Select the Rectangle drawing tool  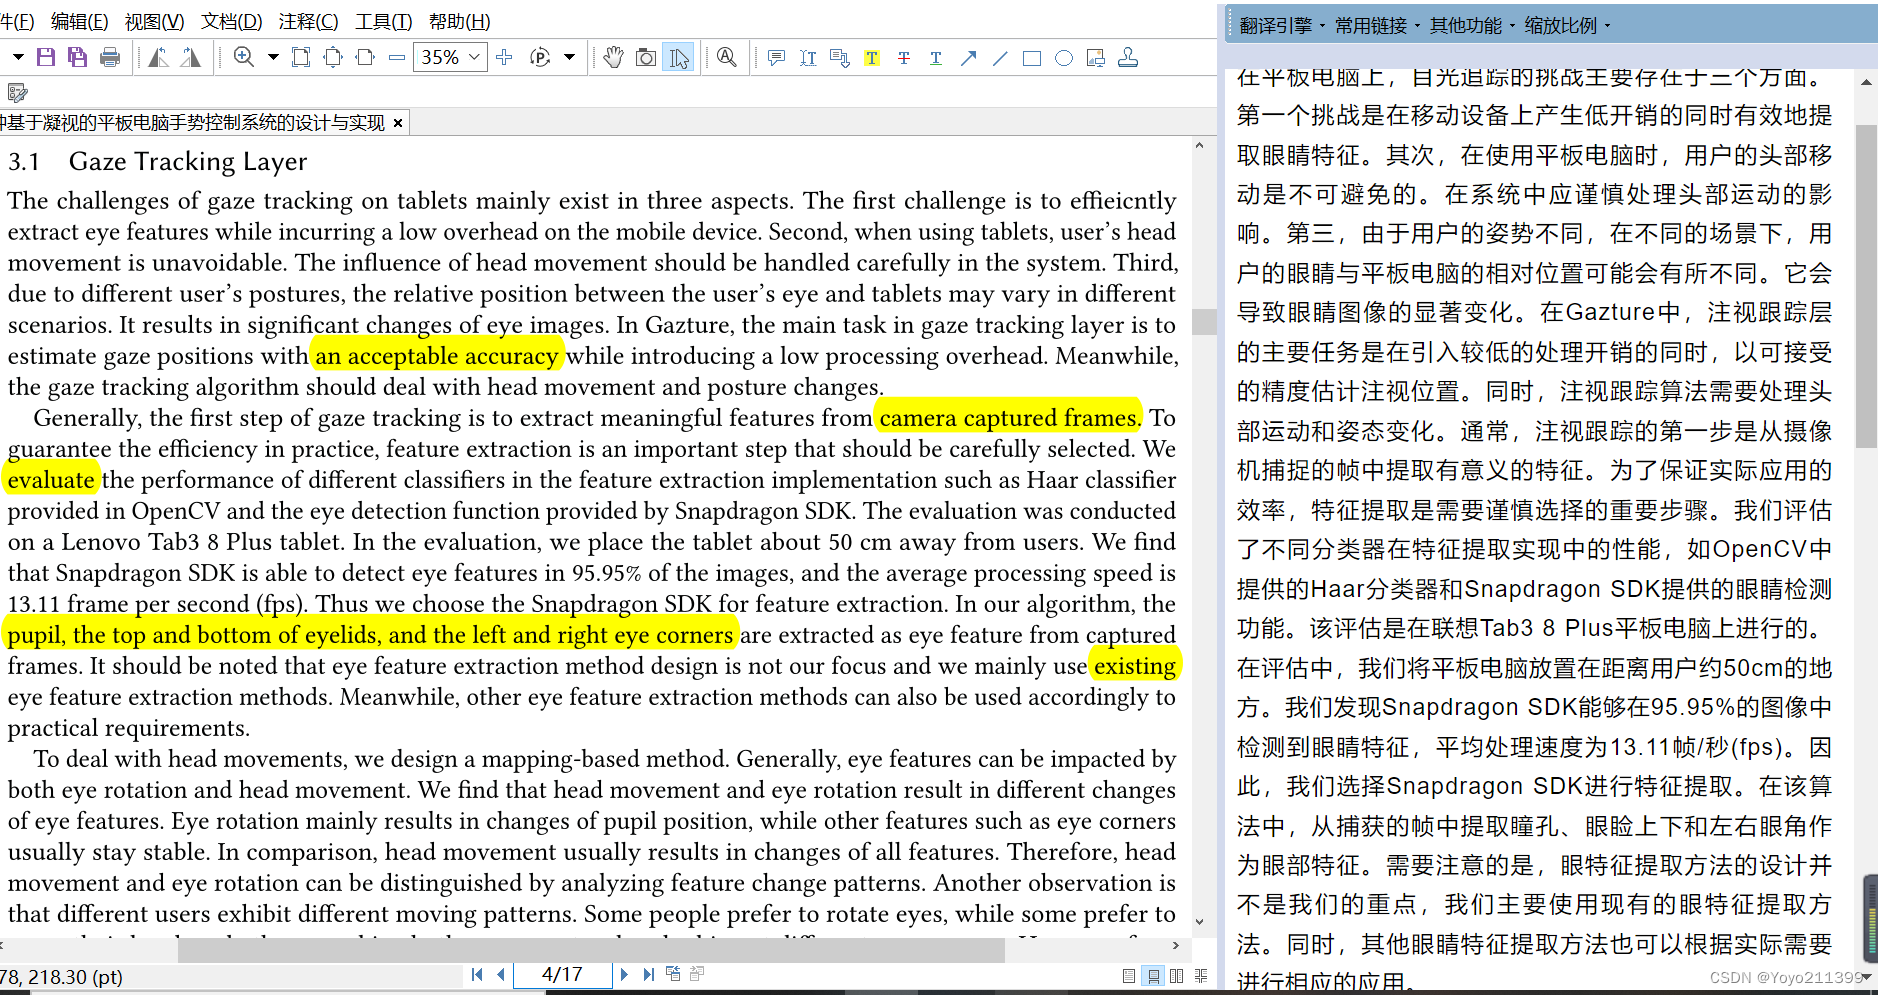tap(1032, 58)
